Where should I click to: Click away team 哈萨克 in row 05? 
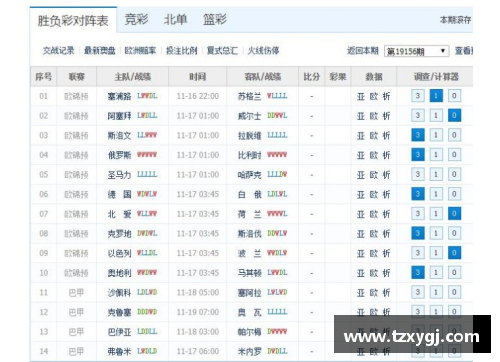pos(249,175)
